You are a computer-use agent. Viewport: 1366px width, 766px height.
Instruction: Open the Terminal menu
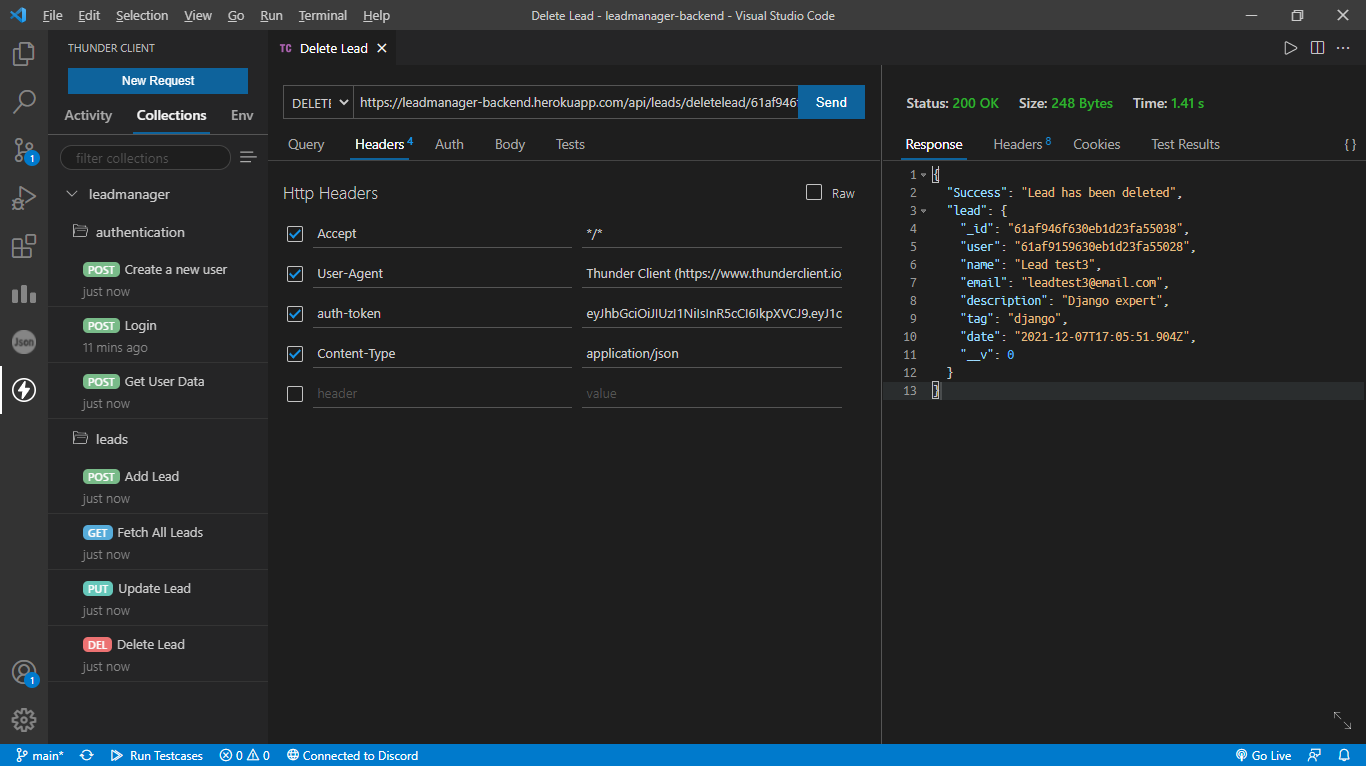tap(323, 16)
